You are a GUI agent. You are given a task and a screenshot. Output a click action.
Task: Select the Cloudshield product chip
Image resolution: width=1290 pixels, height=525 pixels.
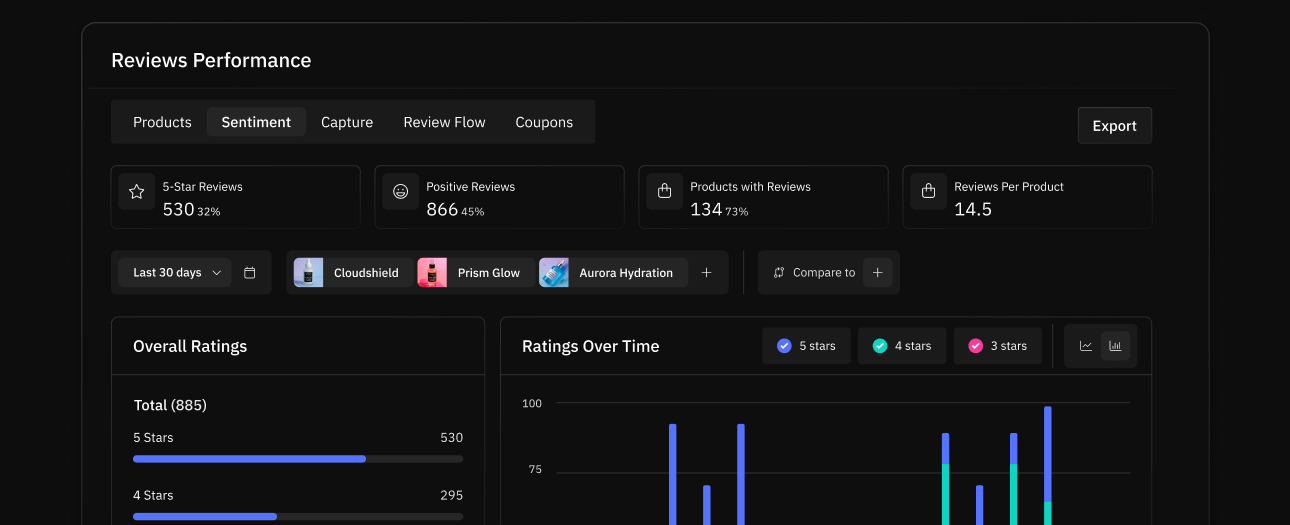(353, 273)
